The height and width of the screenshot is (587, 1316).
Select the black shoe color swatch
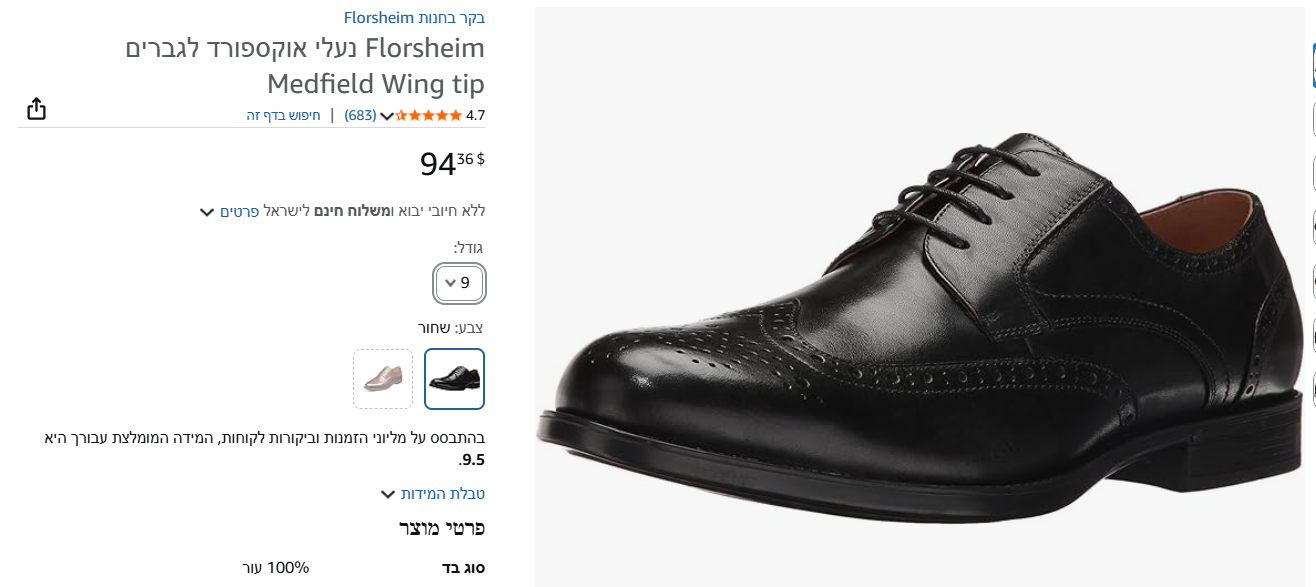point(454,378)
